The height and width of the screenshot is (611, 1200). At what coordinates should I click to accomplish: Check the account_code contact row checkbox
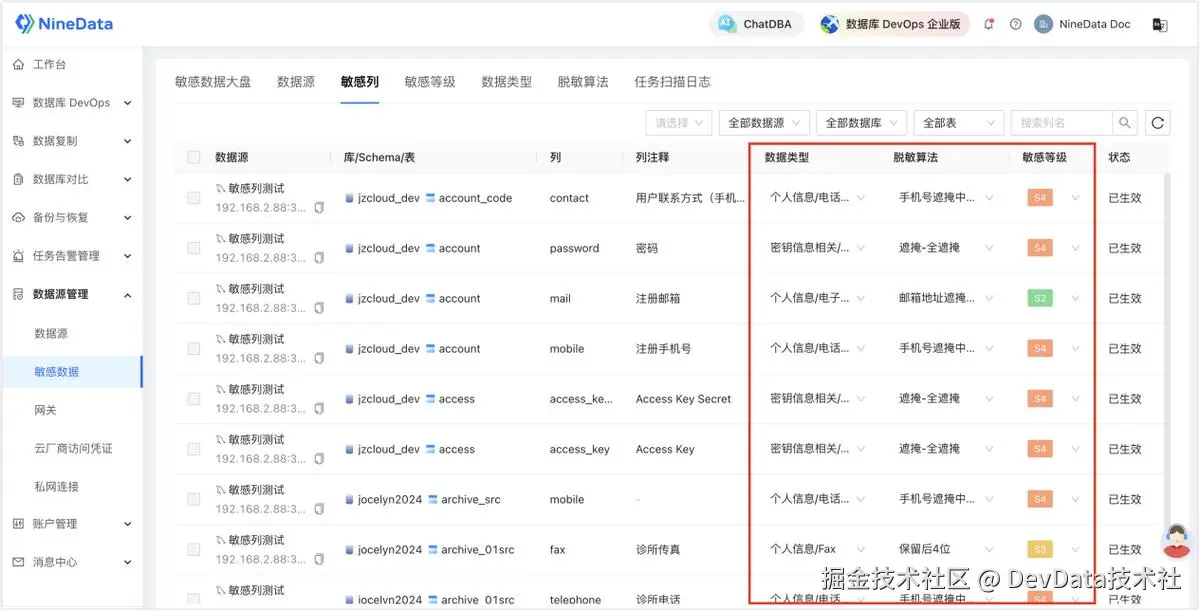(194, 198)
